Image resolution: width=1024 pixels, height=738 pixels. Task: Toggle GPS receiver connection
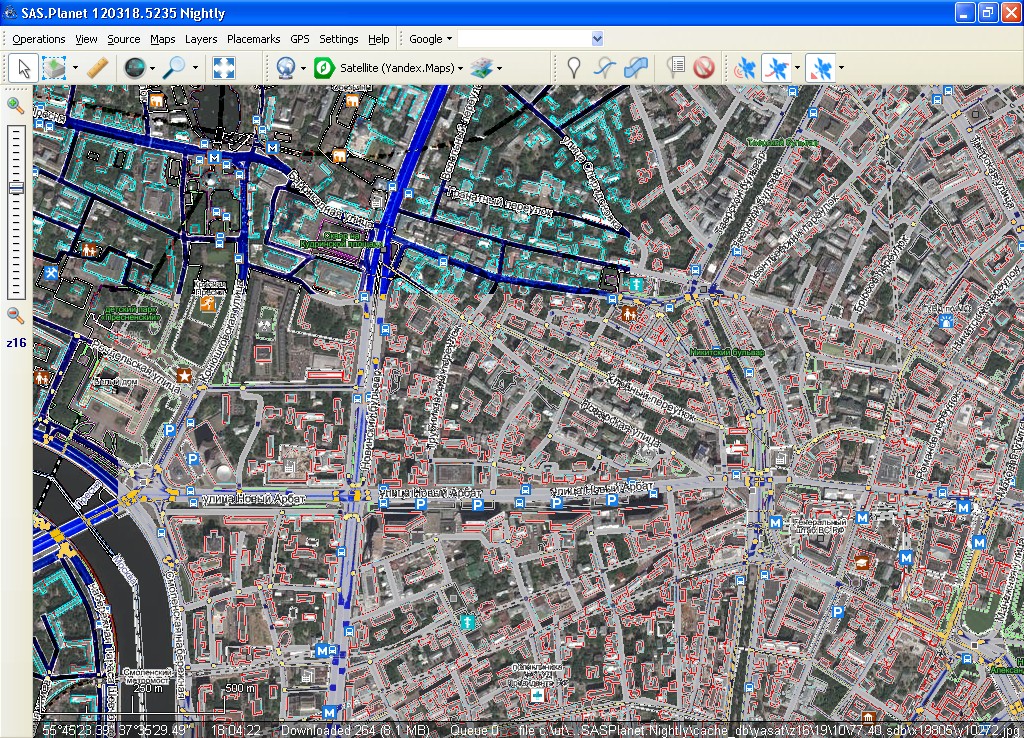click(x=745, y=68)
